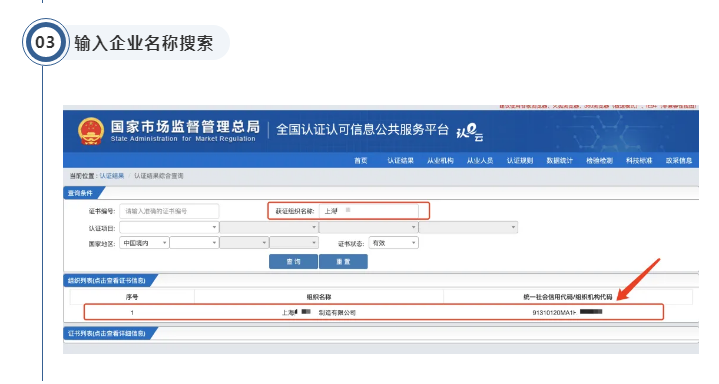Click credit code 91310120MA1H in result row

pos(567,312)
